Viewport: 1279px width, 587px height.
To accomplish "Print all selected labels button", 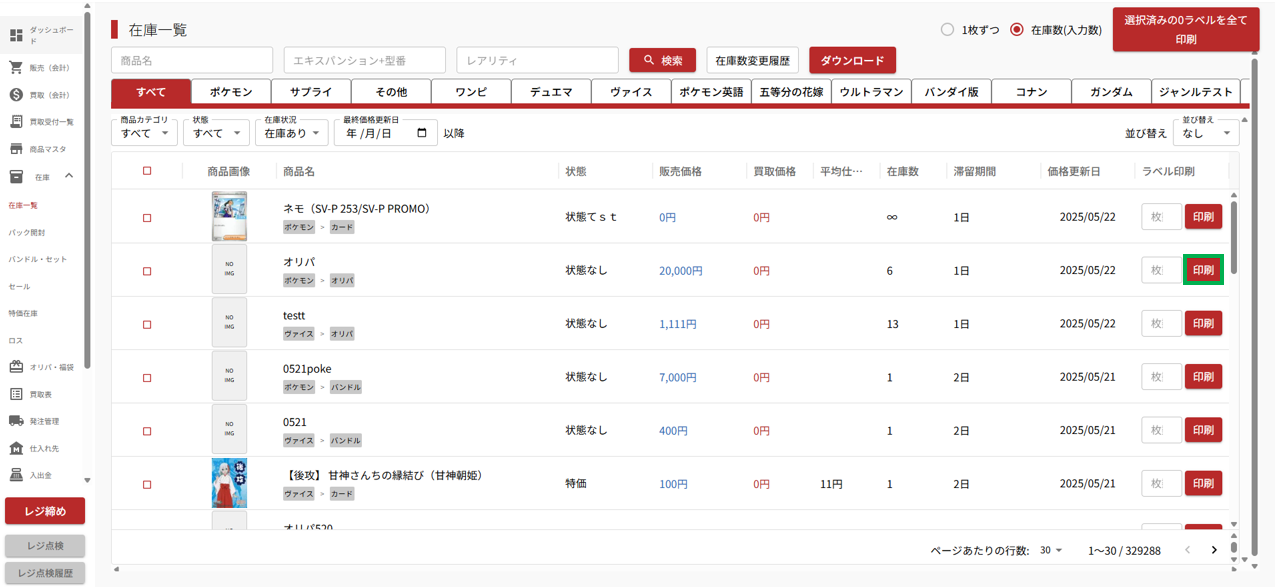I will (1185, 30).
